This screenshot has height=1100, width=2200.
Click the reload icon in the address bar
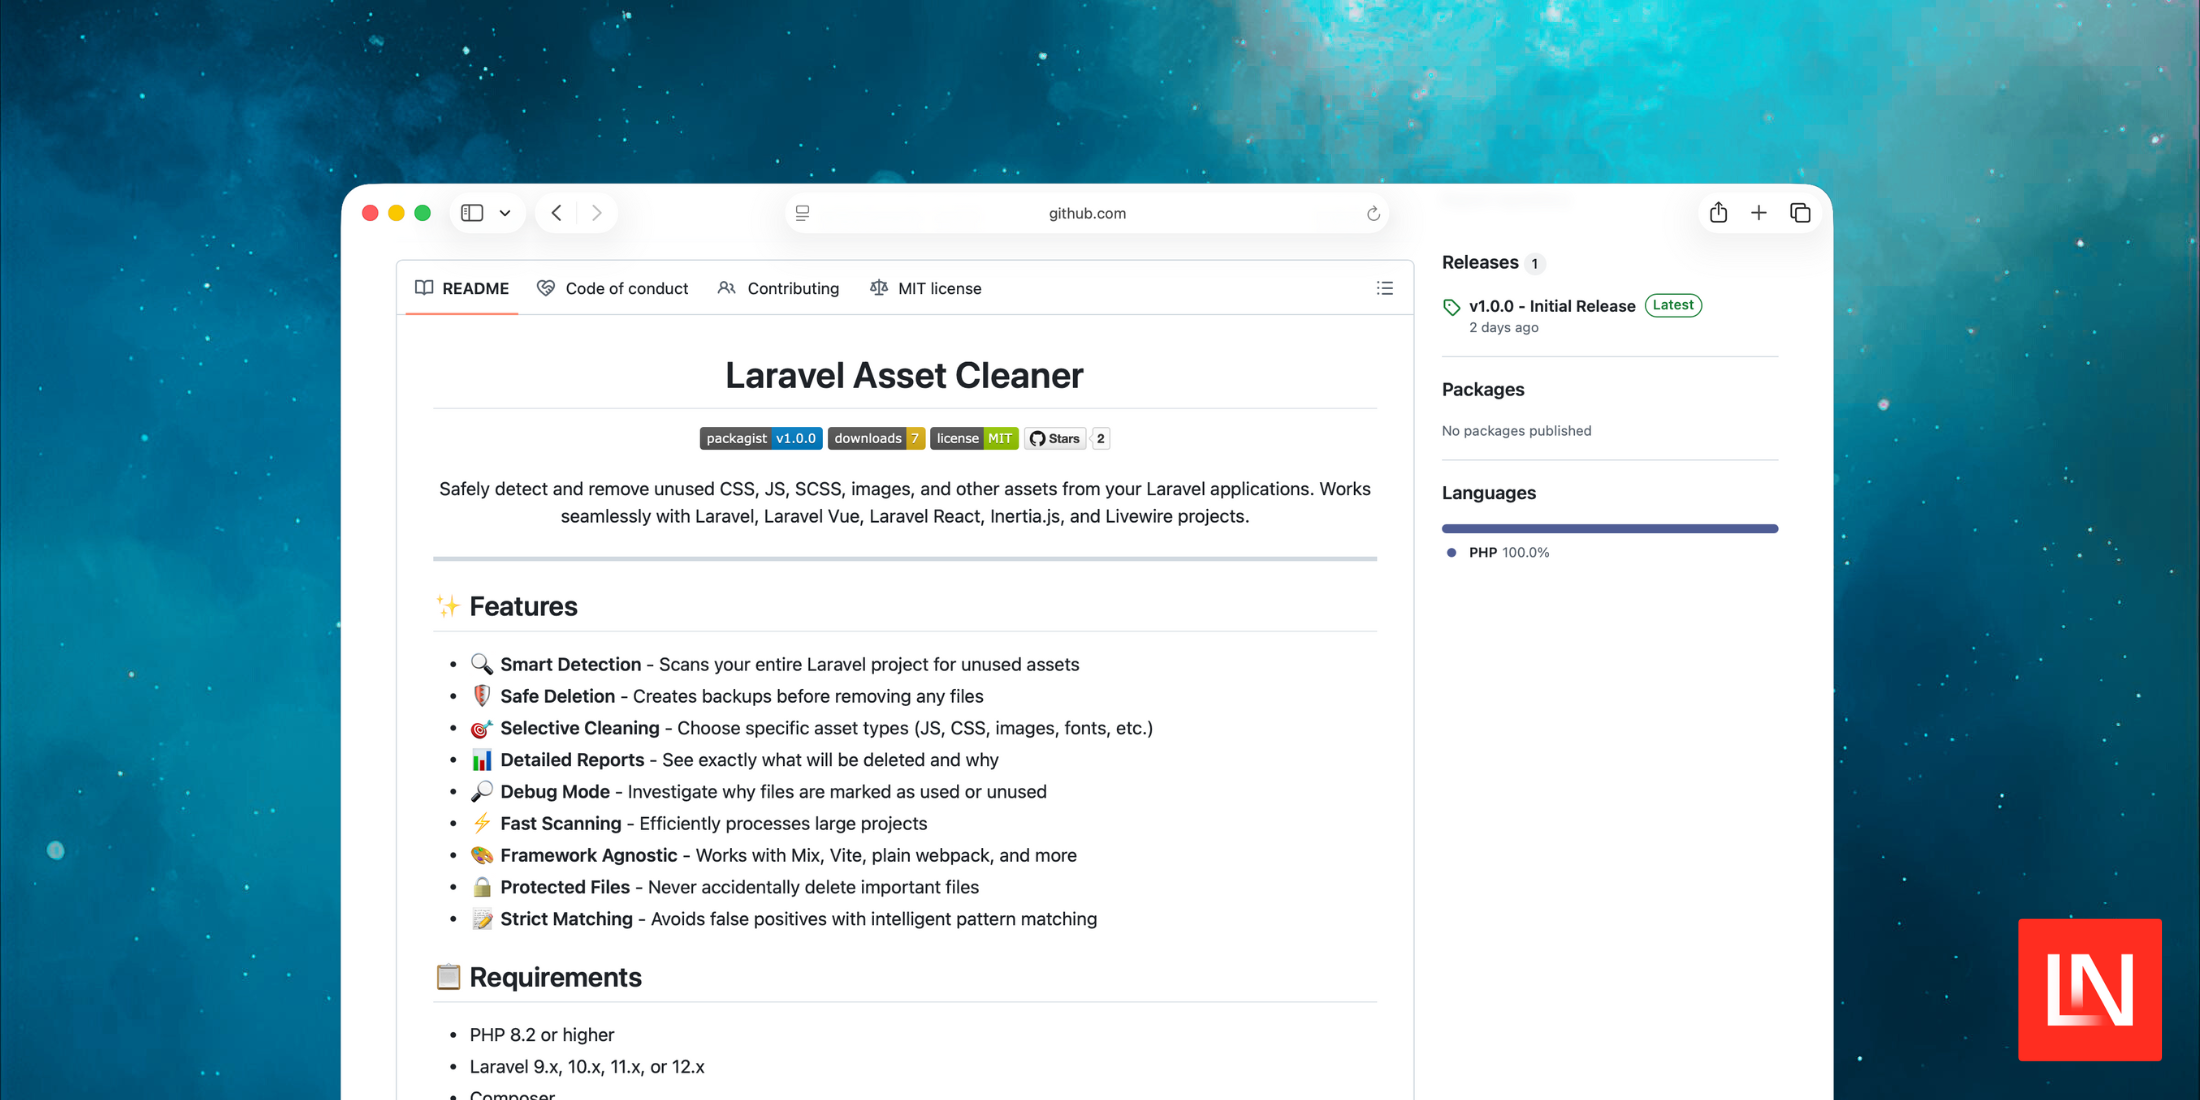coord(1373,213)
